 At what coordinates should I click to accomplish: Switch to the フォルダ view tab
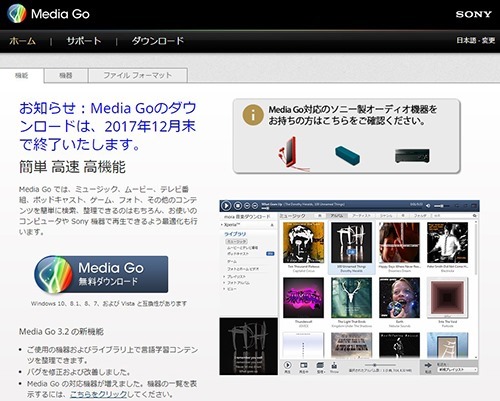[420, 216]
